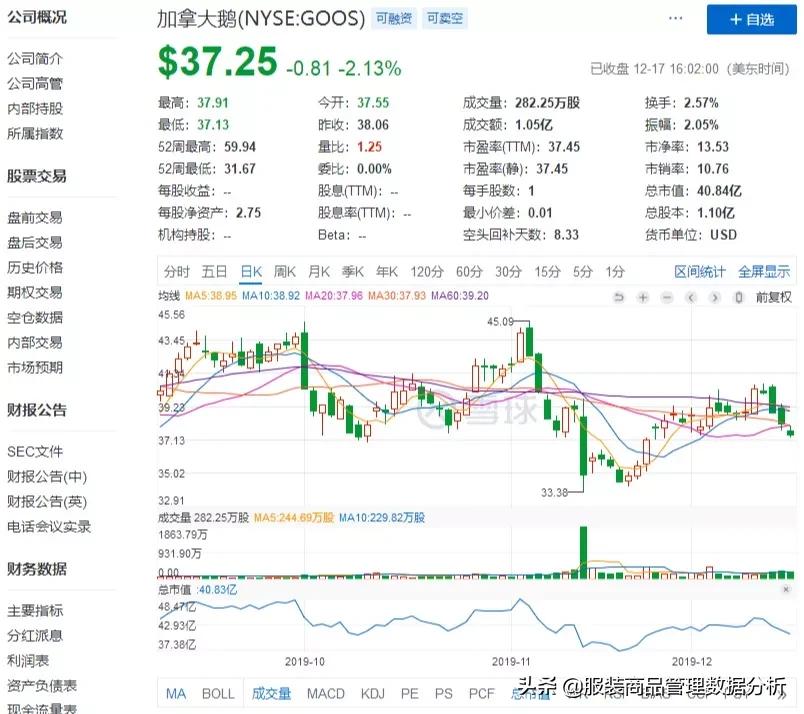Select the 120分 chart tab

pos(427,271)
